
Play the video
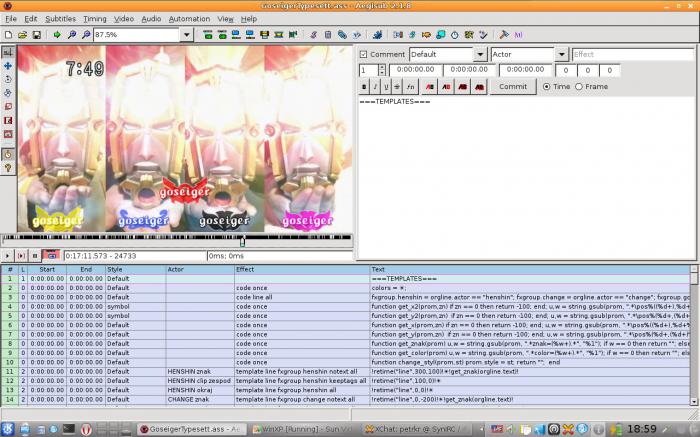(x=7, y=256)
